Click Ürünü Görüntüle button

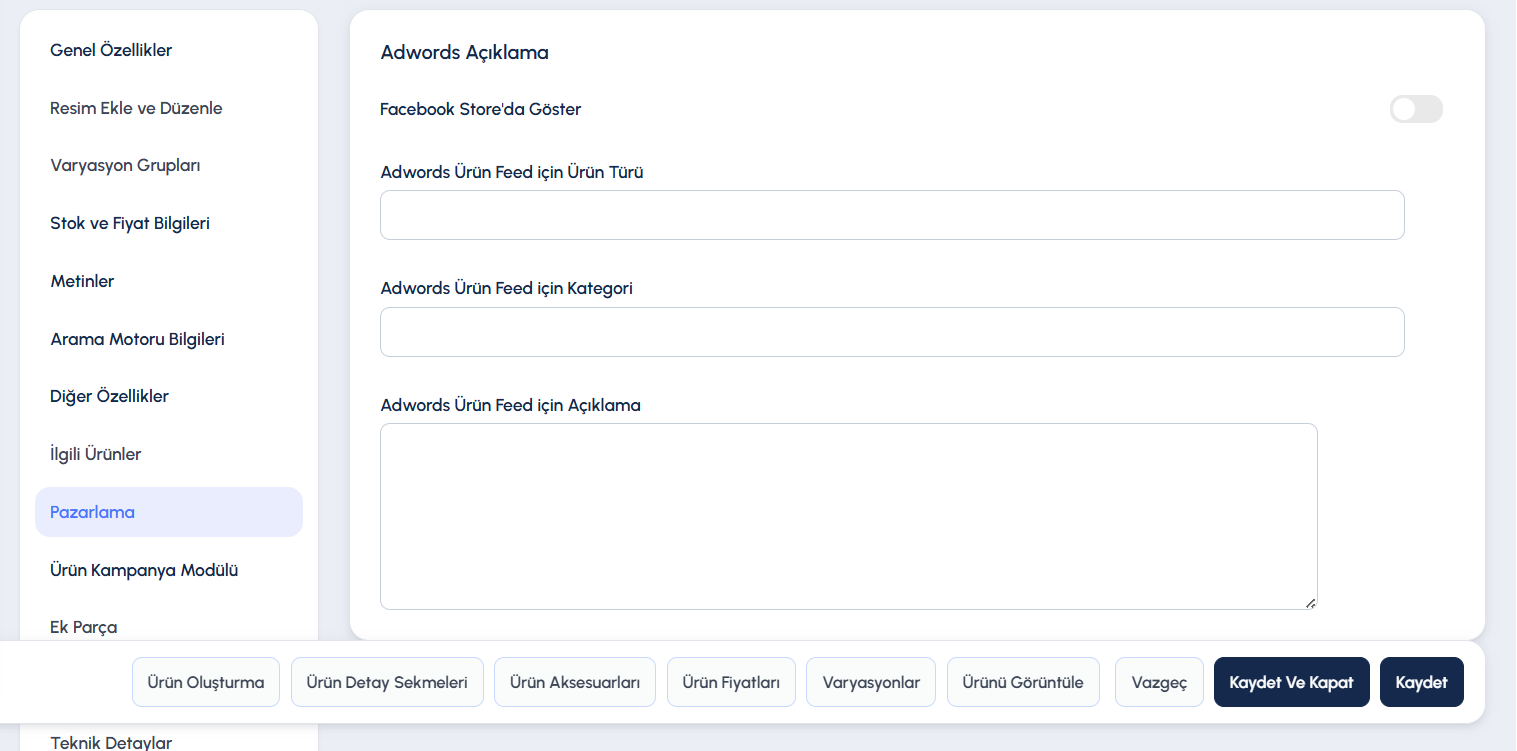tap(1023, 682)
